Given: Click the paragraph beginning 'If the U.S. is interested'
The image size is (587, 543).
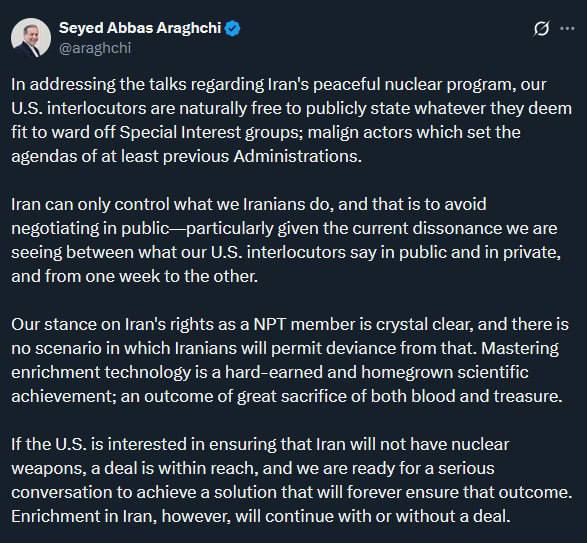Looking at the screenshot, I should click(x=291, y=480).
